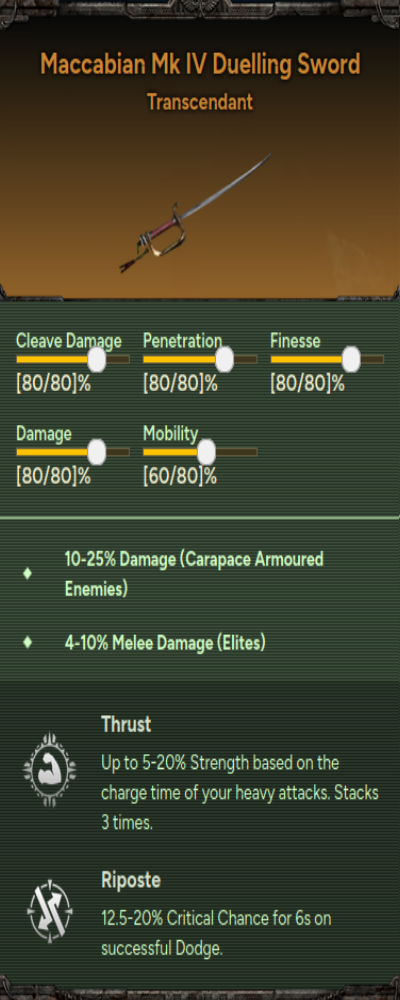Click the Maccabian Mk IV Duelling Sword title
The image size is (400, 1000).
(x=200, y=64)
